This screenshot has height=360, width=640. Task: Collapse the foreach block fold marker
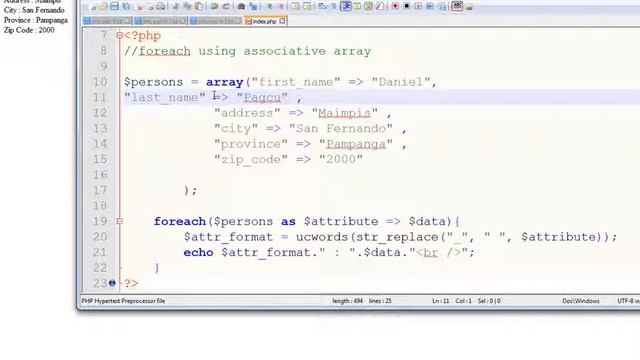tap(119, 221)
